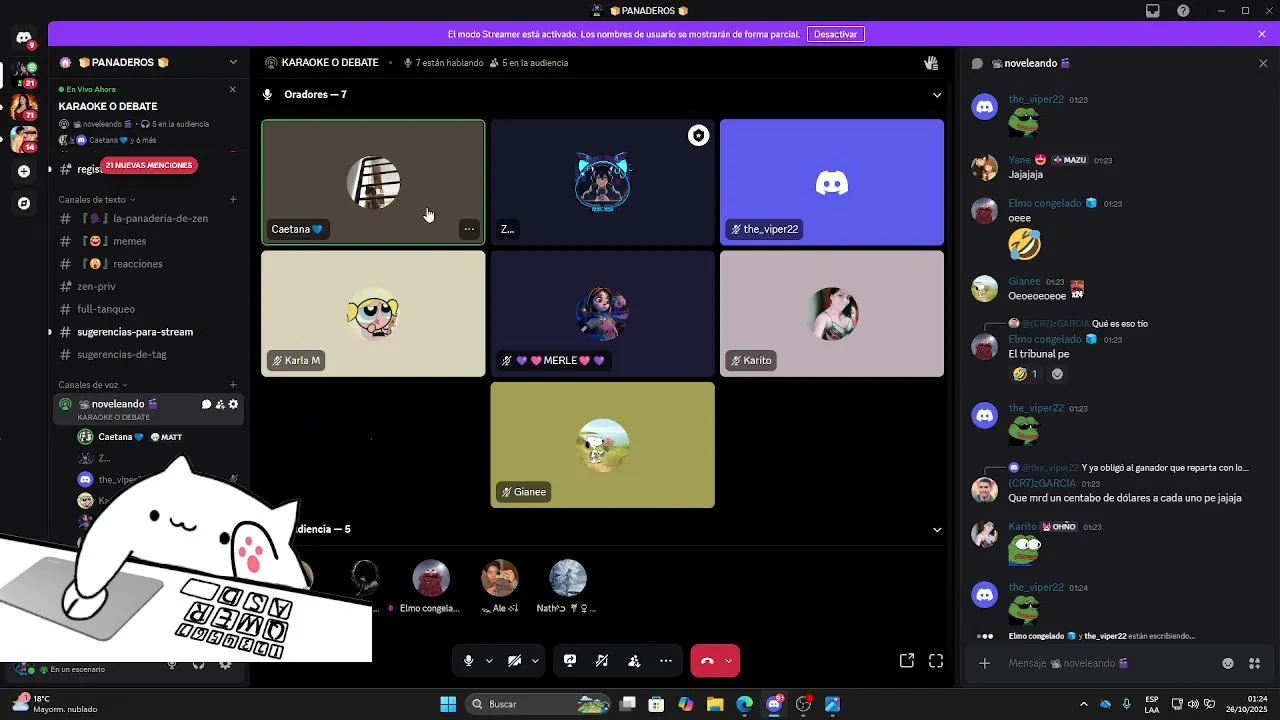Image resolution: width=1280 pixels, height=720 pixels.
Task: Enter full screen mode
Action: pos(936,661)
